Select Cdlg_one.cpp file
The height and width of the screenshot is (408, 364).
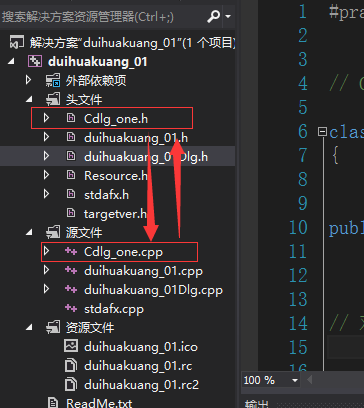click(x=123, y=252)
